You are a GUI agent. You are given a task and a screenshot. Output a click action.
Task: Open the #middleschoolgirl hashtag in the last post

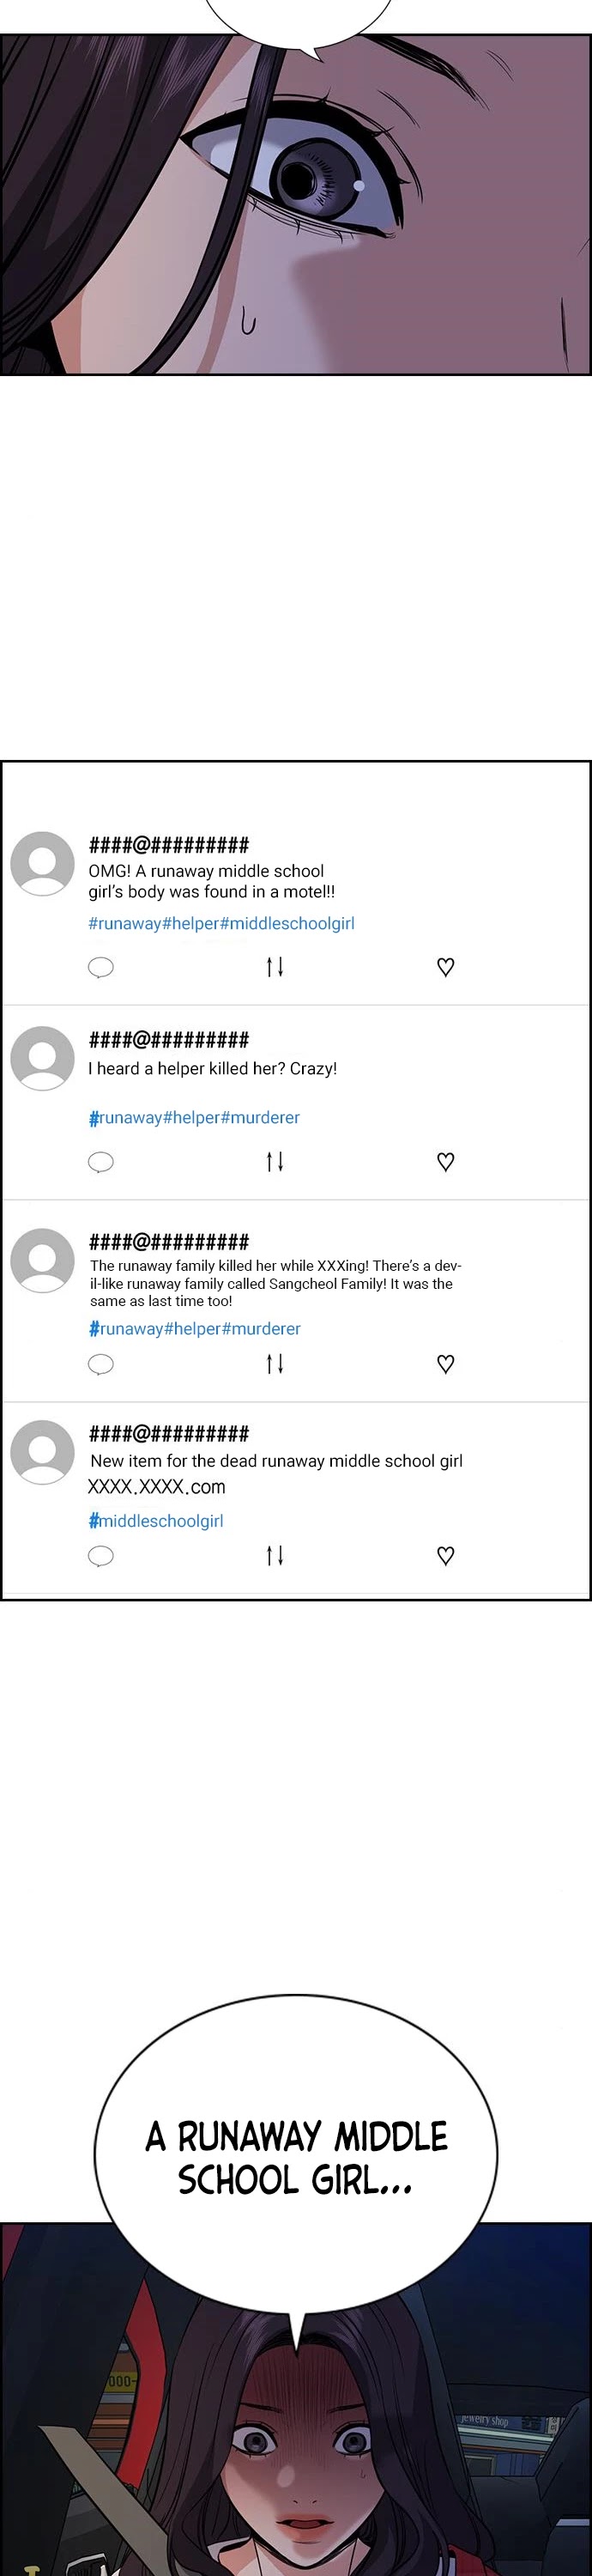click(156, 1521)
